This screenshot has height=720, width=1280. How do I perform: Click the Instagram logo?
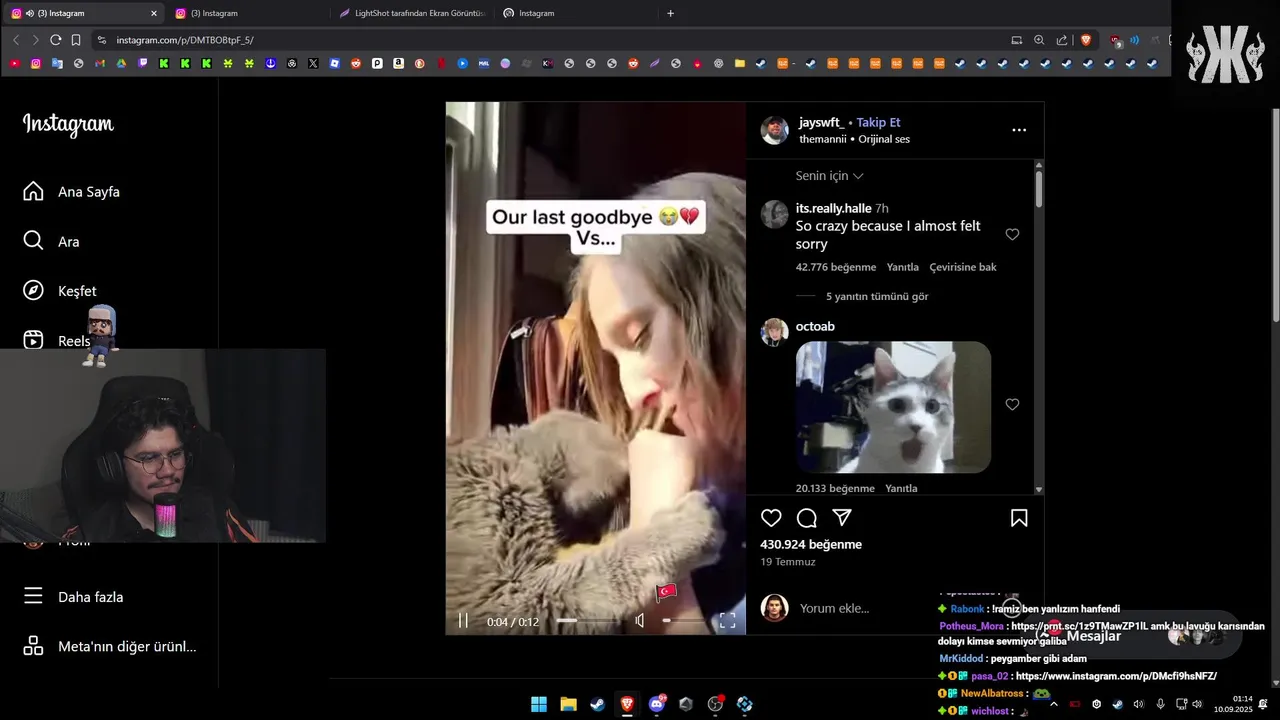(68, 124)
